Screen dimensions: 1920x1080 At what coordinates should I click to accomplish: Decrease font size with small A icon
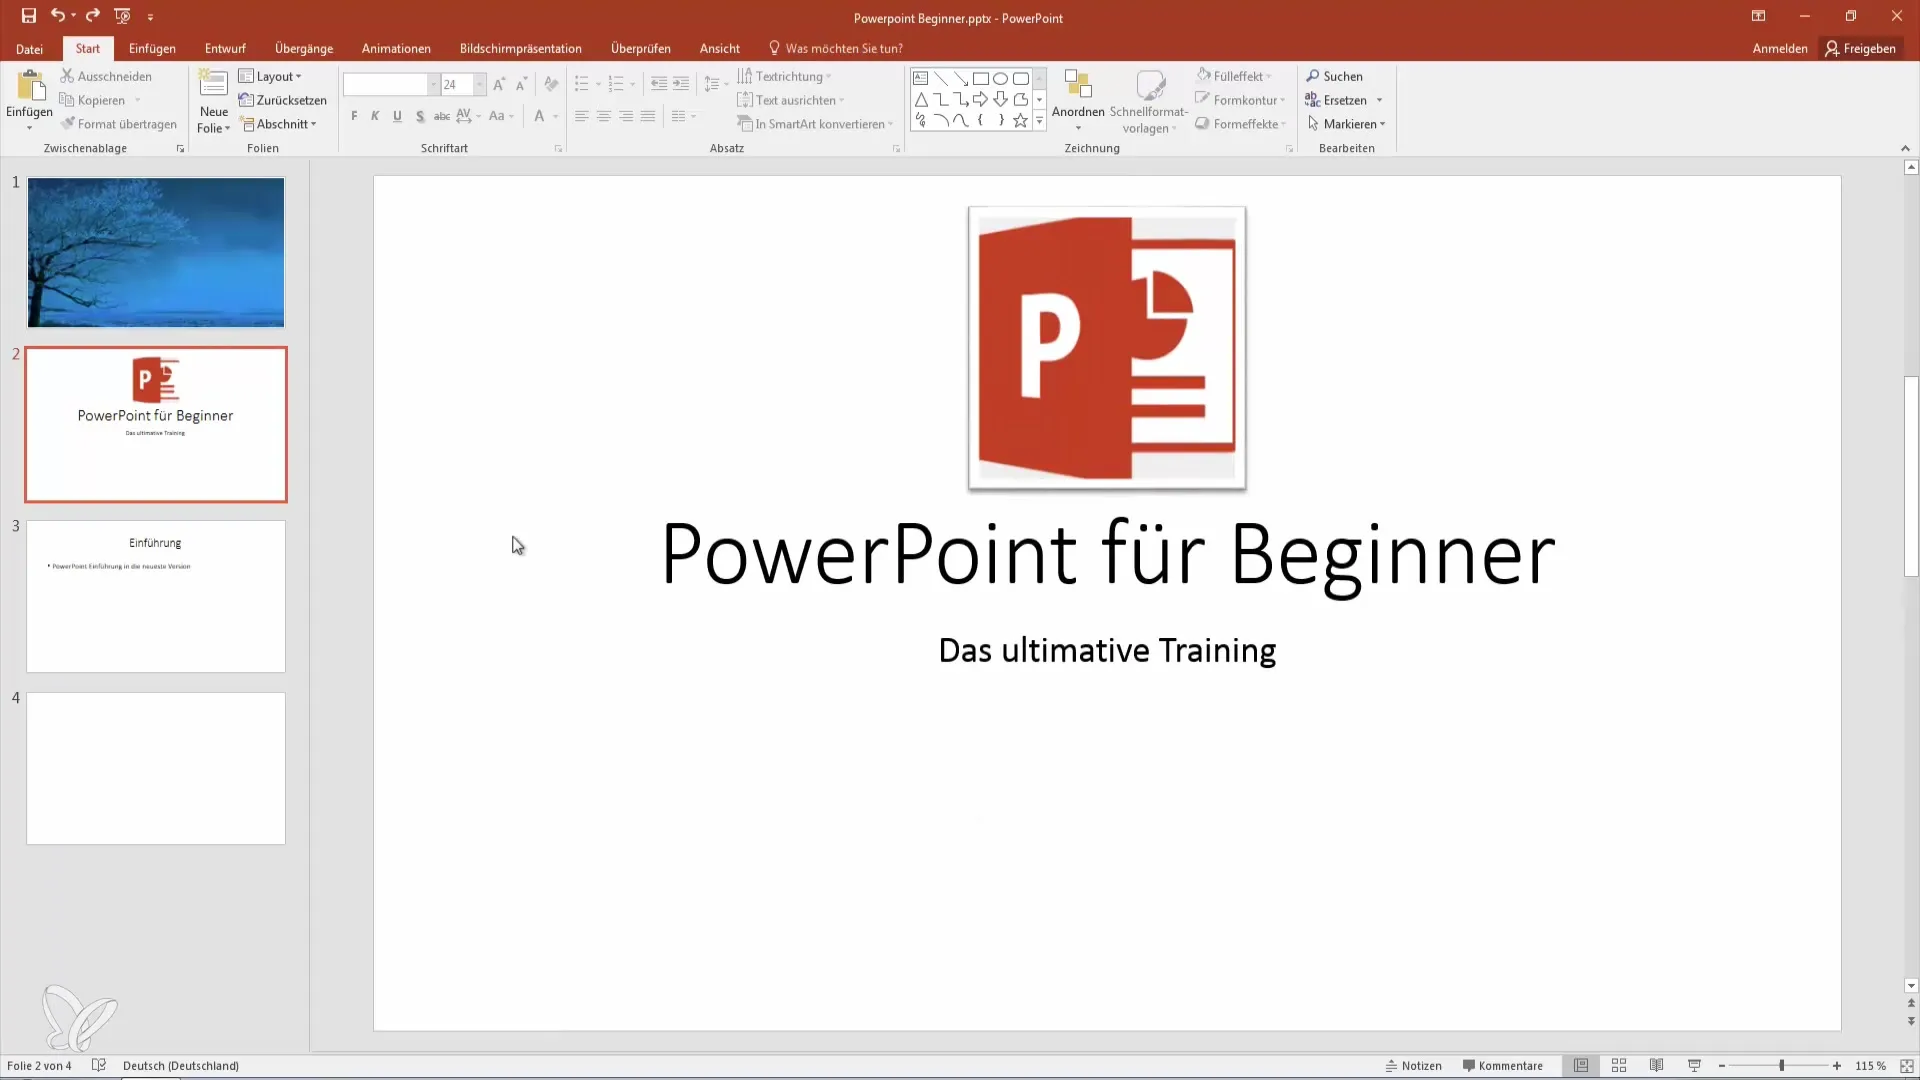point(521,85)
